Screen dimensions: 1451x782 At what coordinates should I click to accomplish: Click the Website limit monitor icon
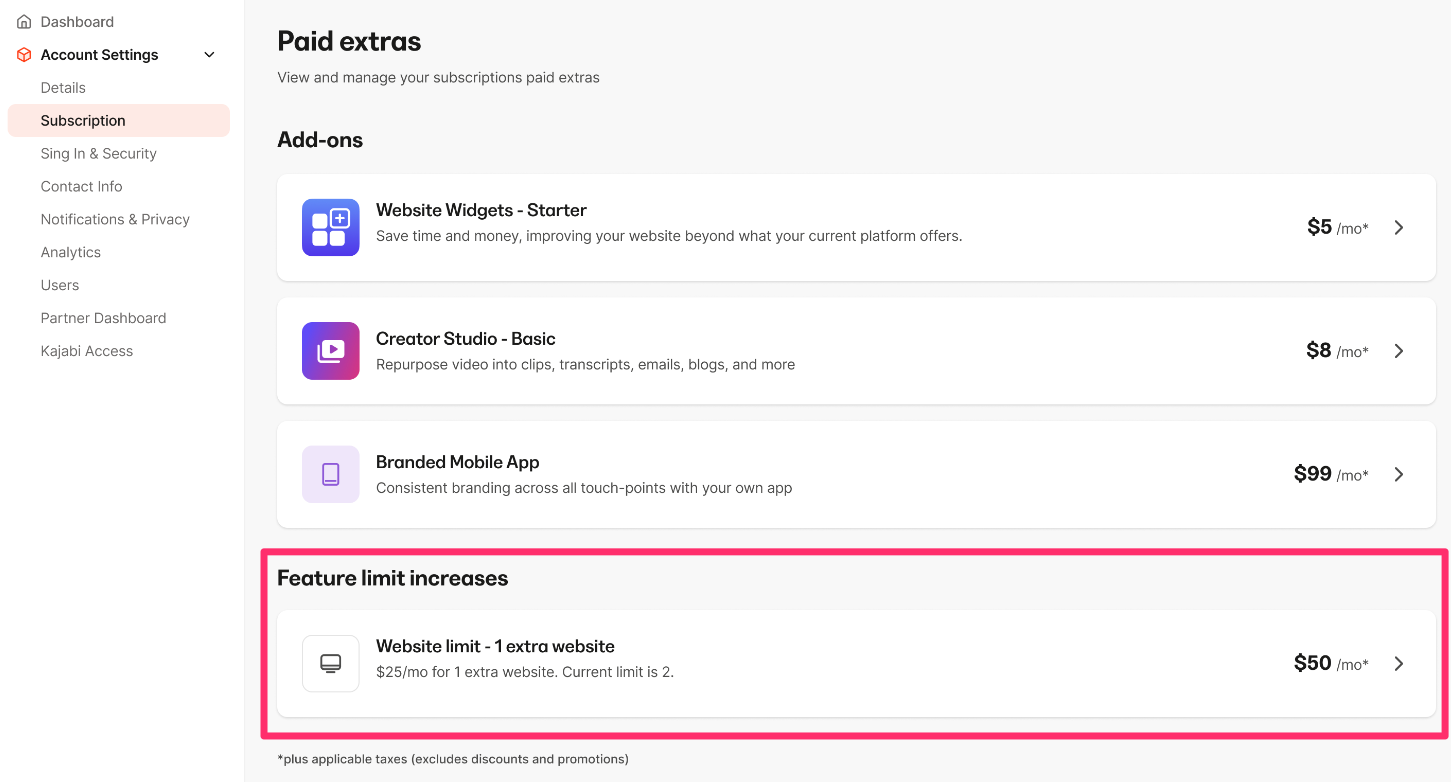pos(330,663)
